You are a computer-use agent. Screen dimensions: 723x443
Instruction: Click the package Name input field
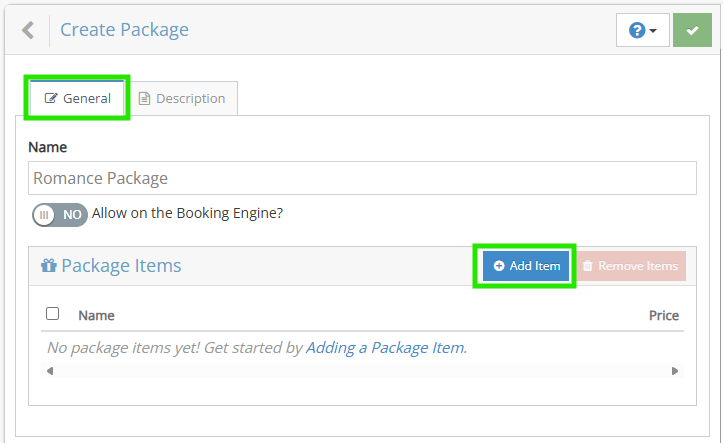pyautogui.click(x=362, y=178)
